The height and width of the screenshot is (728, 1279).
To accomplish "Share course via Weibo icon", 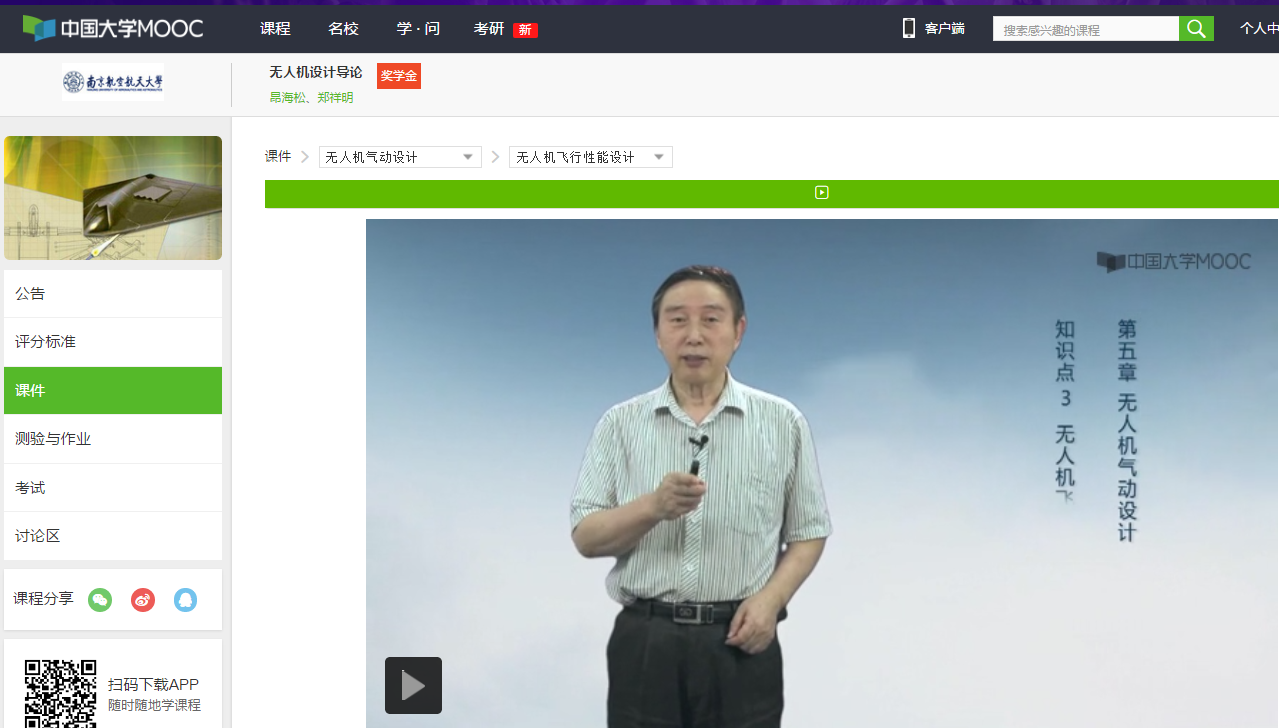I will (143, 600).
